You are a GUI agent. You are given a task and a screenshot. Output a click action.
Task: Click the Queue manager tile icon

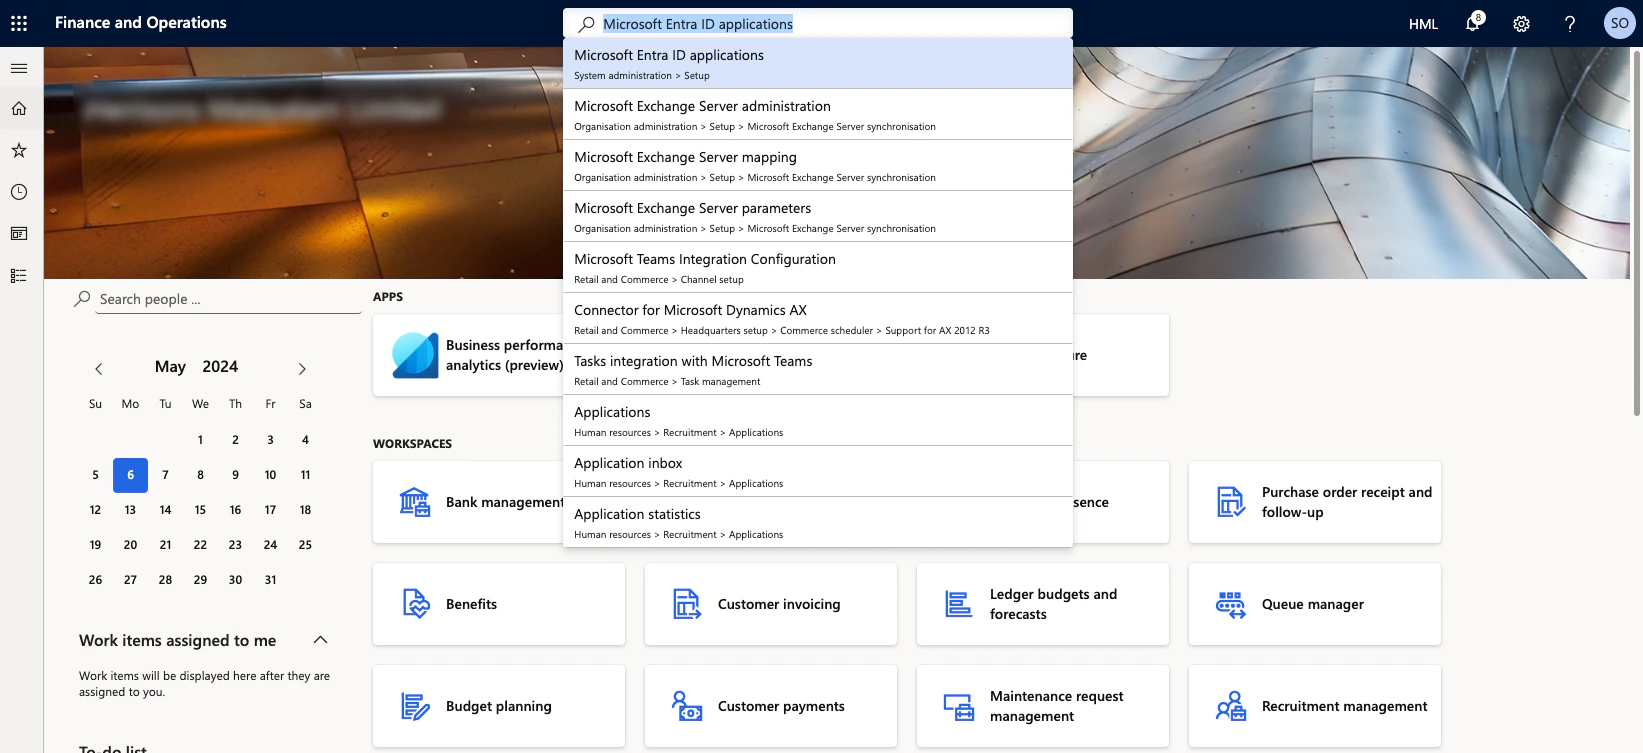click(1231, 604)
